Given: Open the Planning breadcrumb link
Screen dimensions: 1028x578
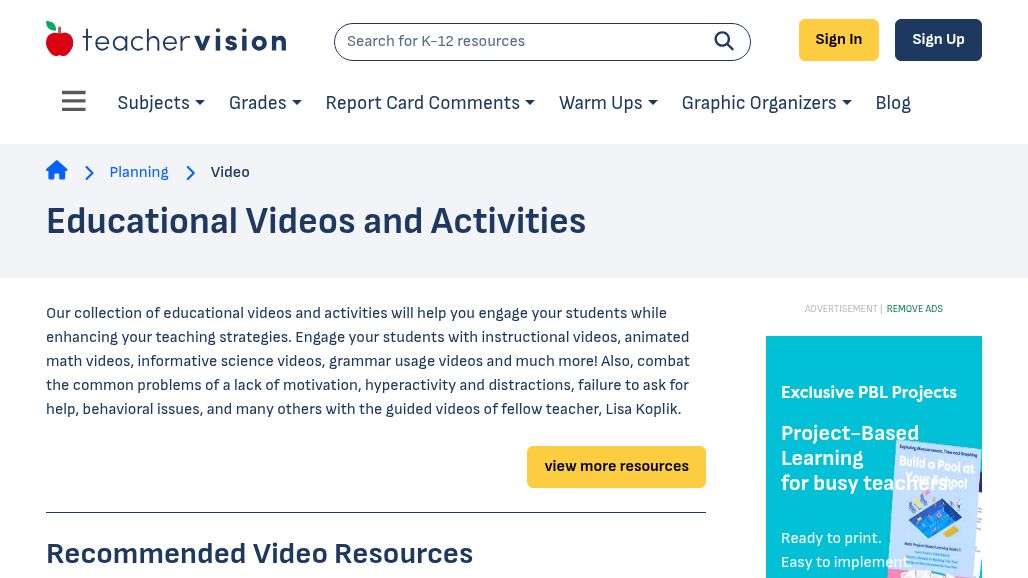Looking at the screenshot, I should [x=139, y=172].
